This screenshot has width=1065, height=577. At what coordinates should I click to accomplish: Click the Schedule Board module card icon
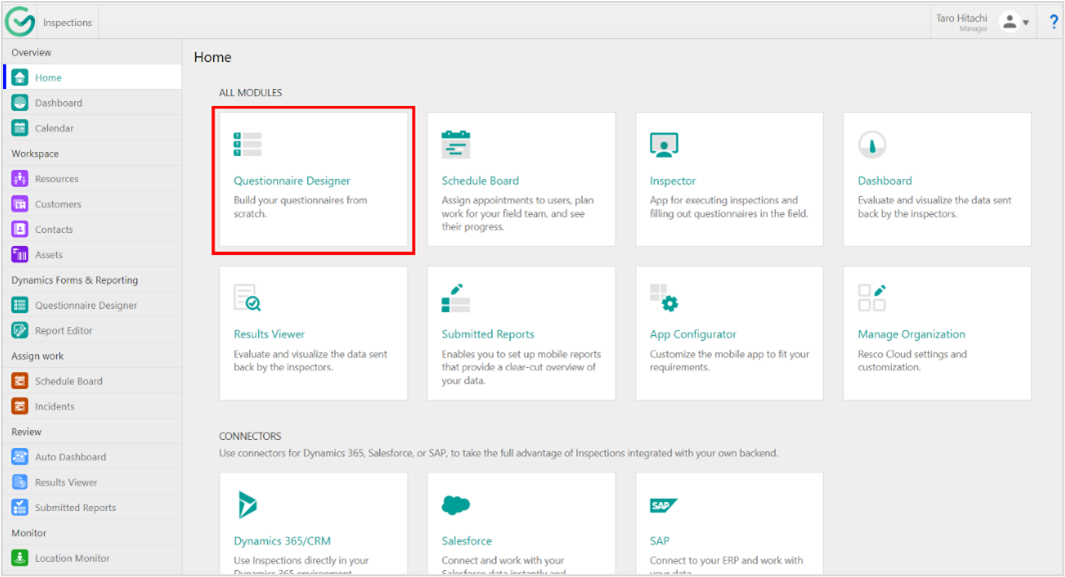click(x=456, y=144)
